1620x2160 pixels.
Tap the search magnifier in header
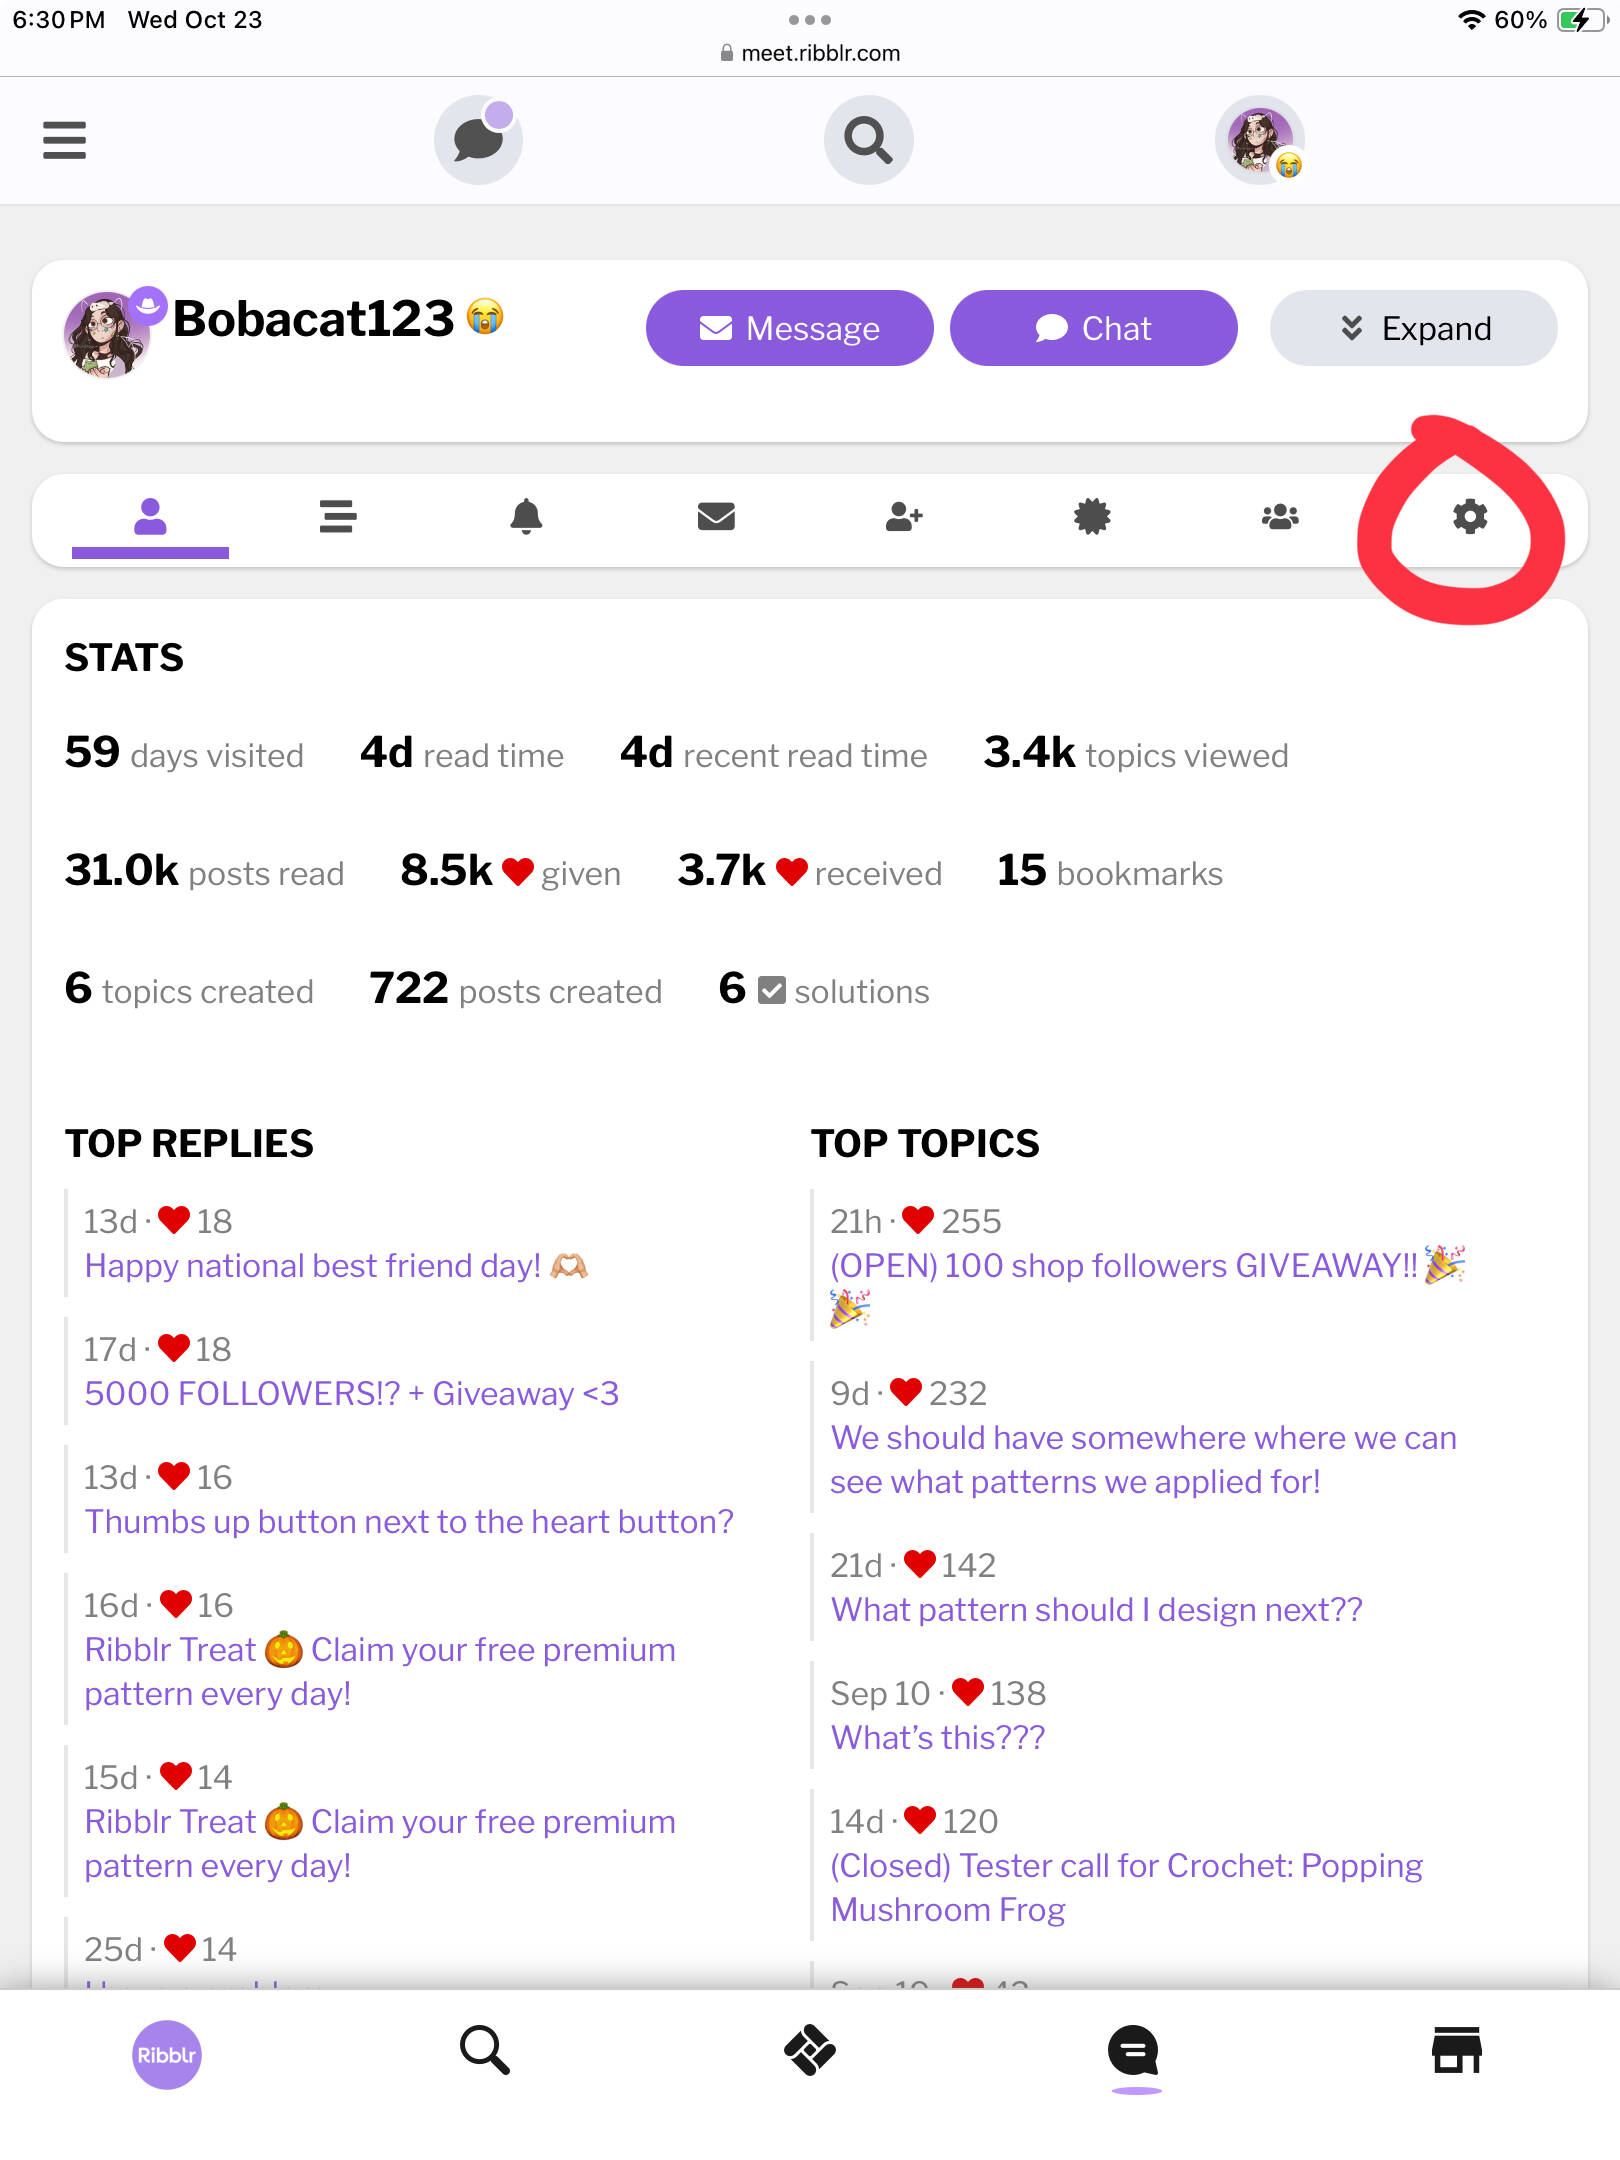[x=868, y=140]
